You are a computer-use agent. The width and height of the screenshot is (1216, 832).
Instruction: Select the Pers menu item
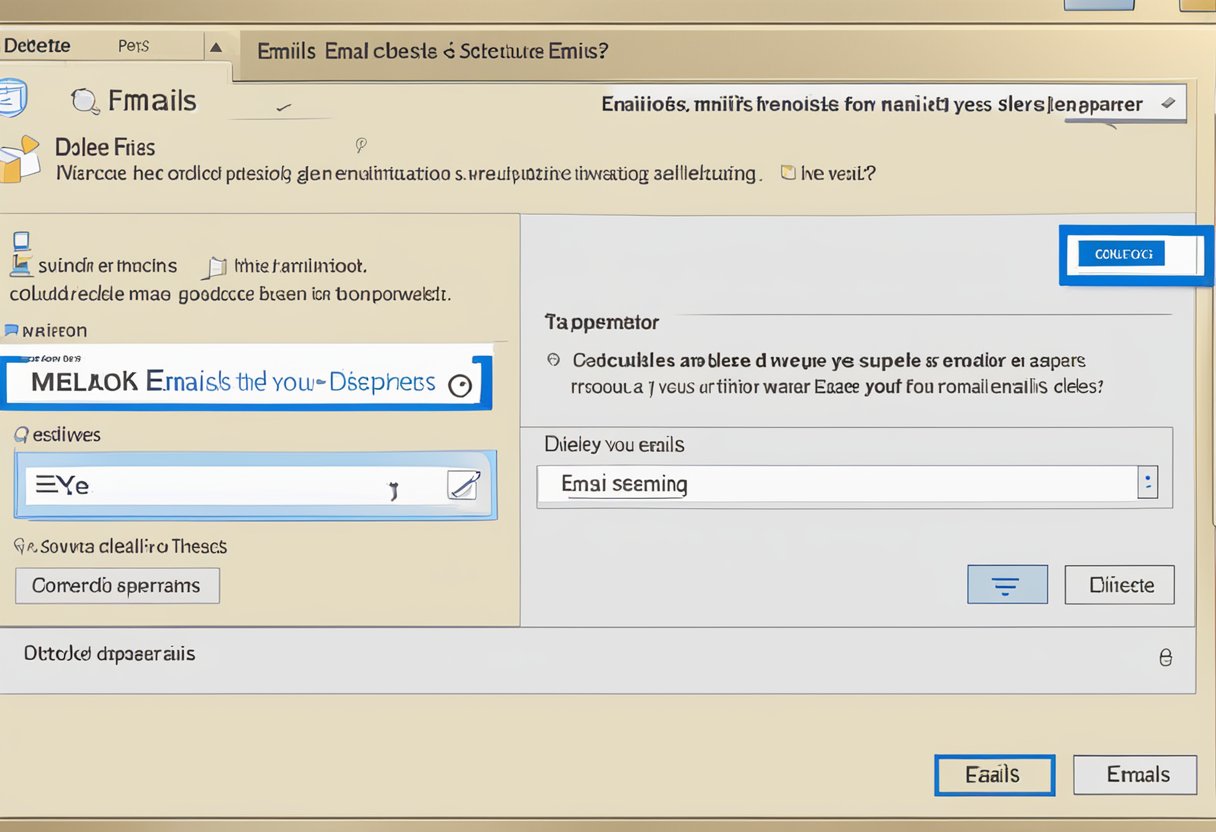(135, 45)
